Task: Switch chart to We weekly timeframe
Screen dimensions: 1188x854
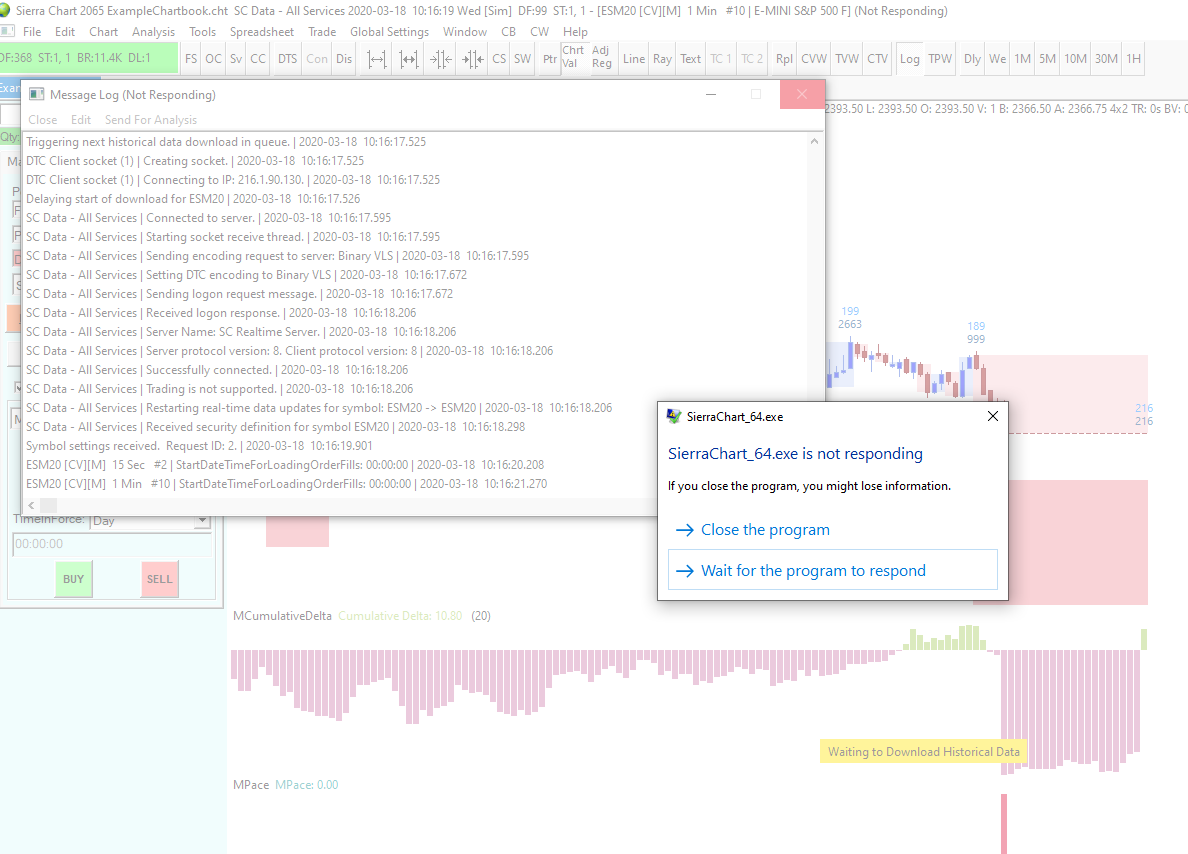Action: [998, 58]
